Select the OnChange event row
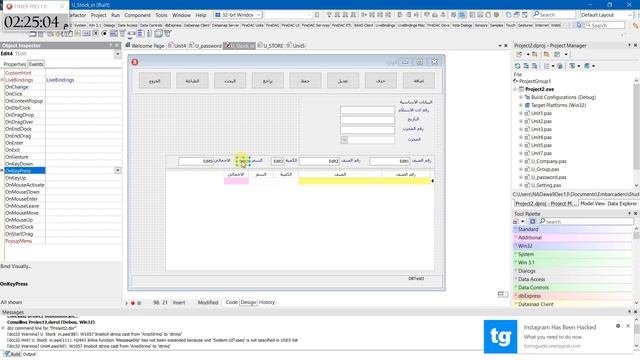Image resolution: width=640 pixels, height=360 pixels. pyautogui.click(x=63, y=87)
